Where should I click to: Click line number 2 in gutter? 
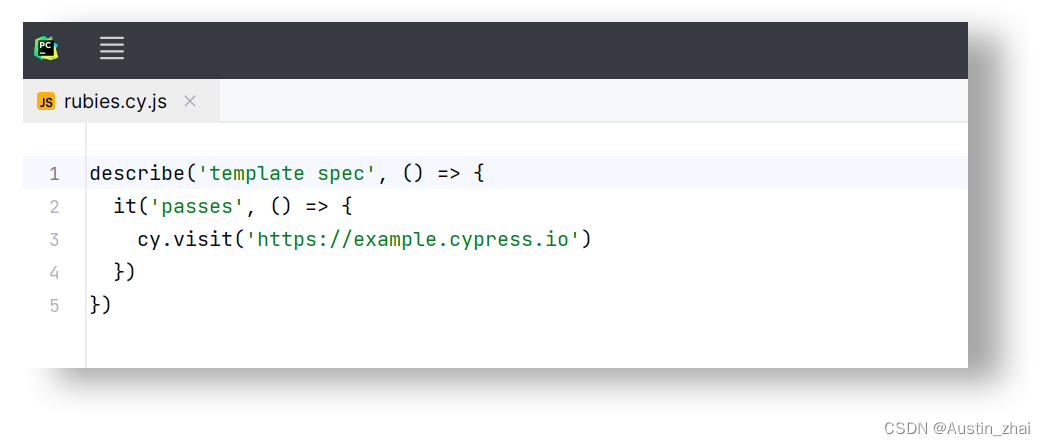pos(54,207)
